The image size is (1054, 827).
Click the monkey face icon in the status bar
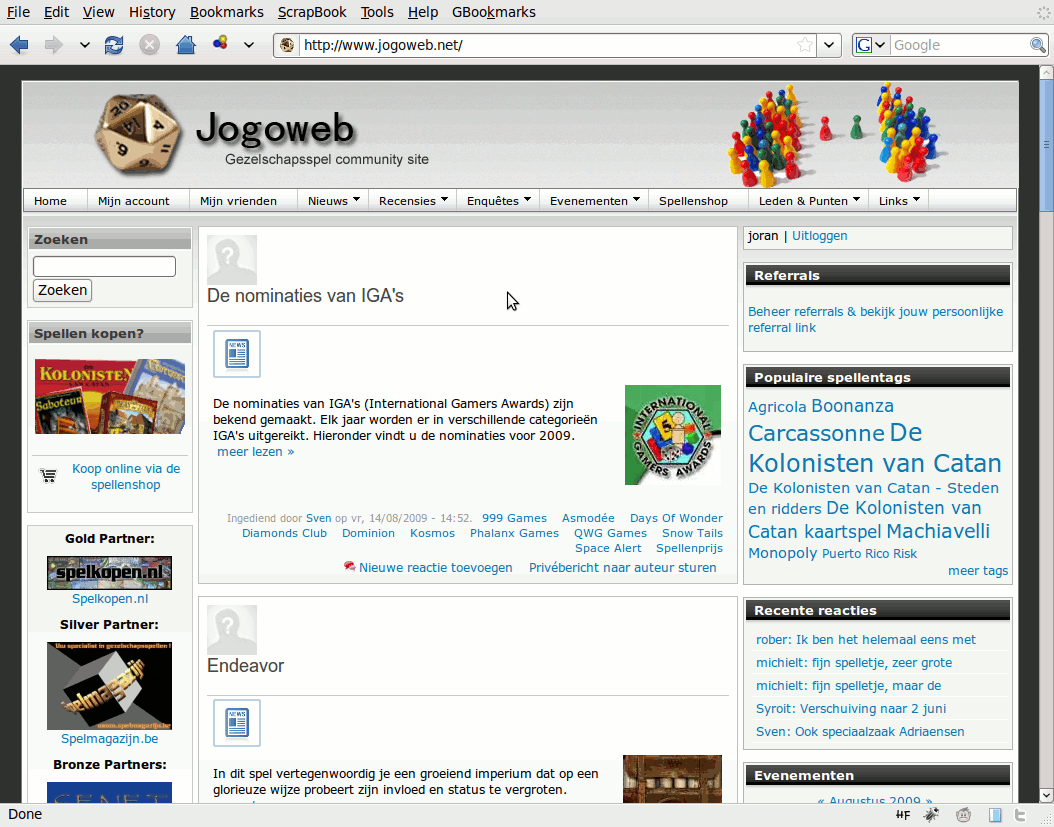(x=964, y=815)
